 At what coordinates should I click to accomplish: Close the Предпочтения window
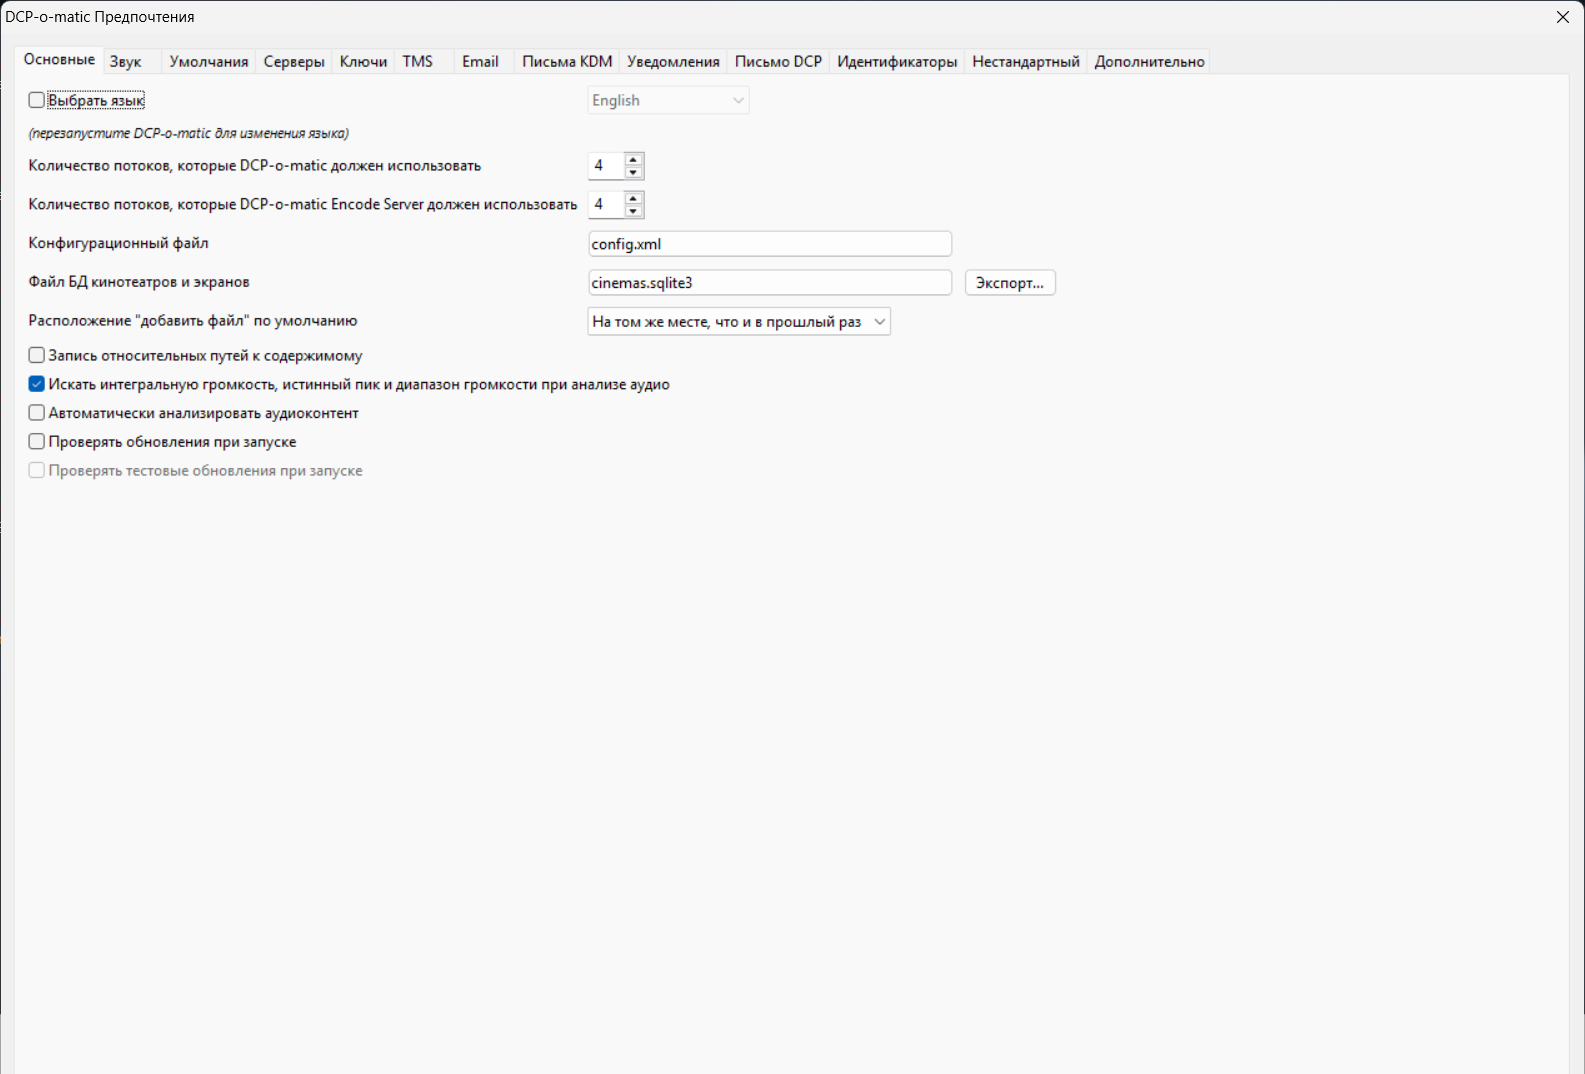1563,17
